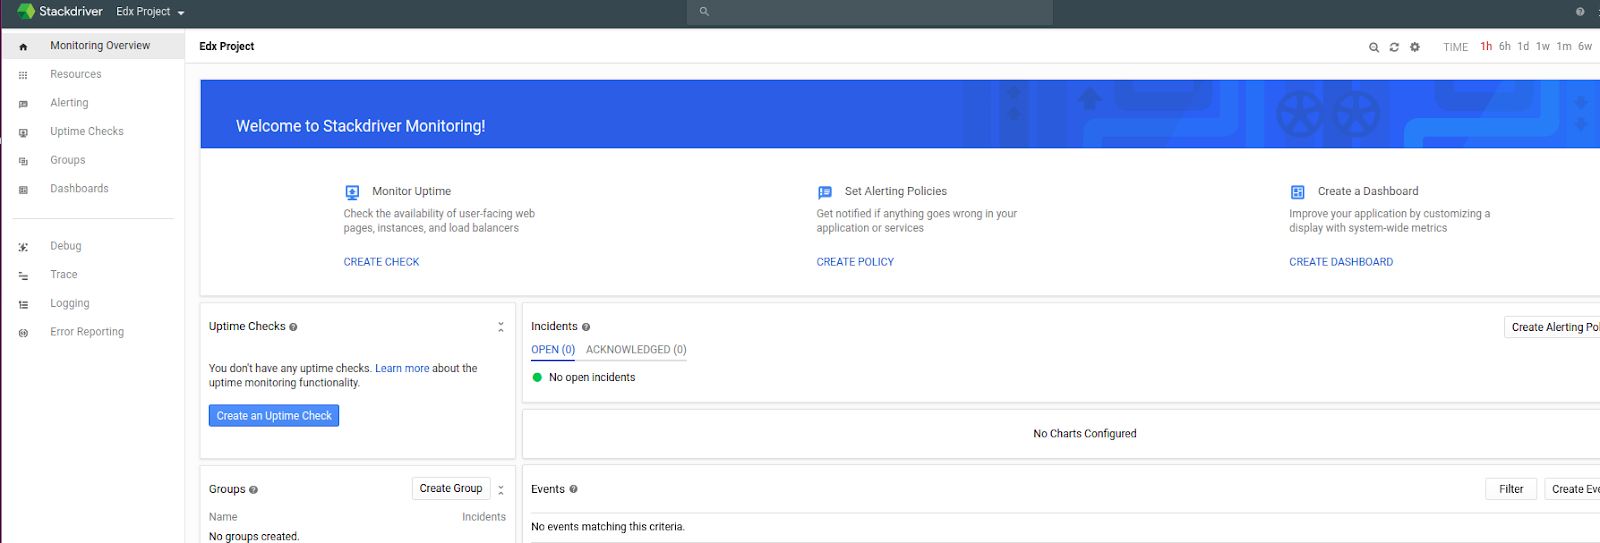Click the Resources grid icon

tap(23, 75)
